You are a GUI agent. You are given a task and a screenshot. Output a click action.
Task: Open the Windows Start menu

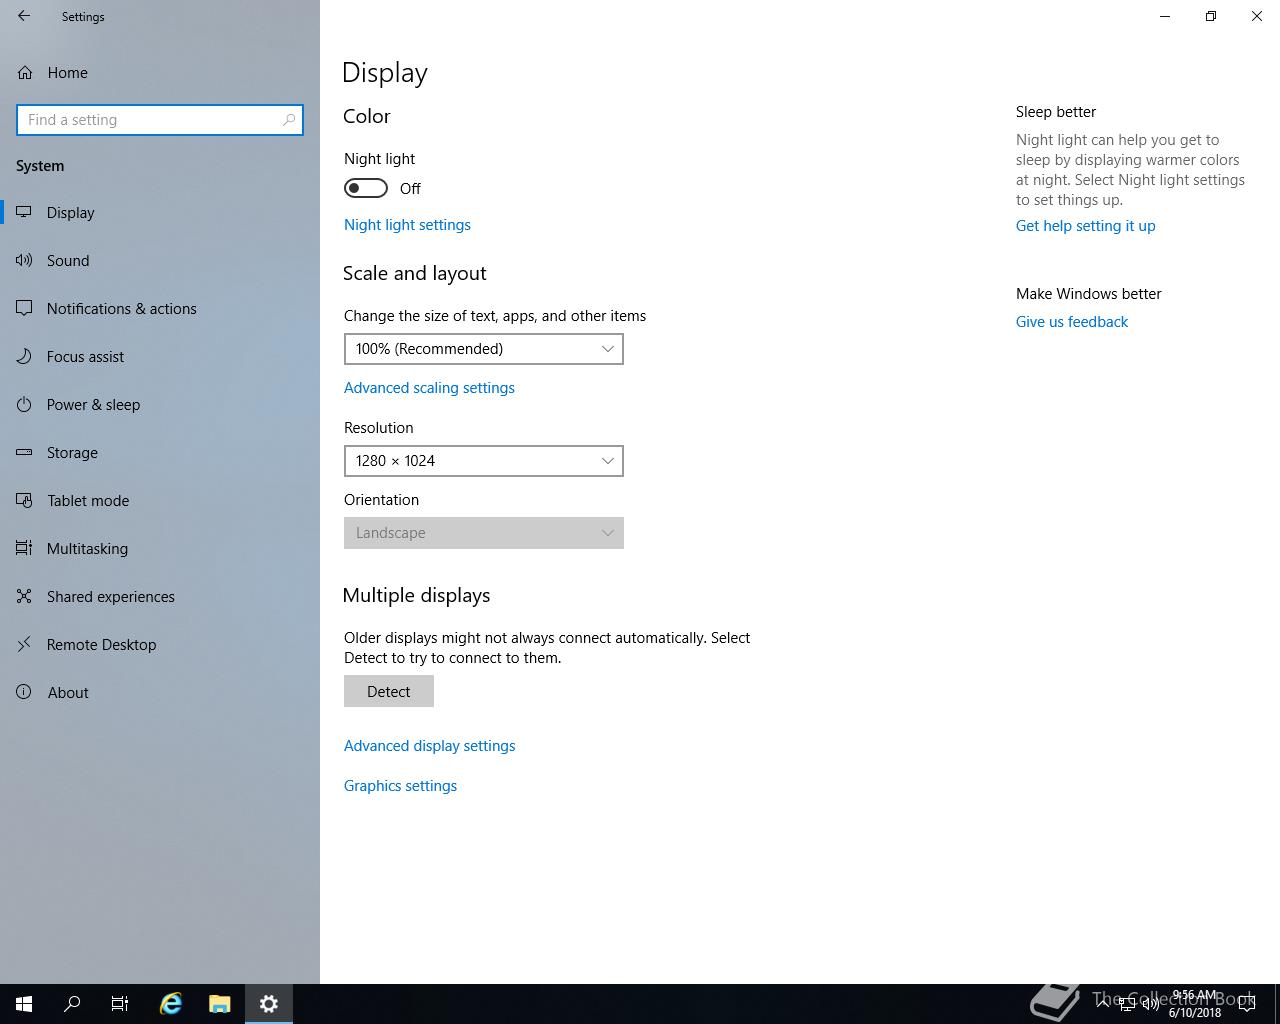tap(24, 1004)
